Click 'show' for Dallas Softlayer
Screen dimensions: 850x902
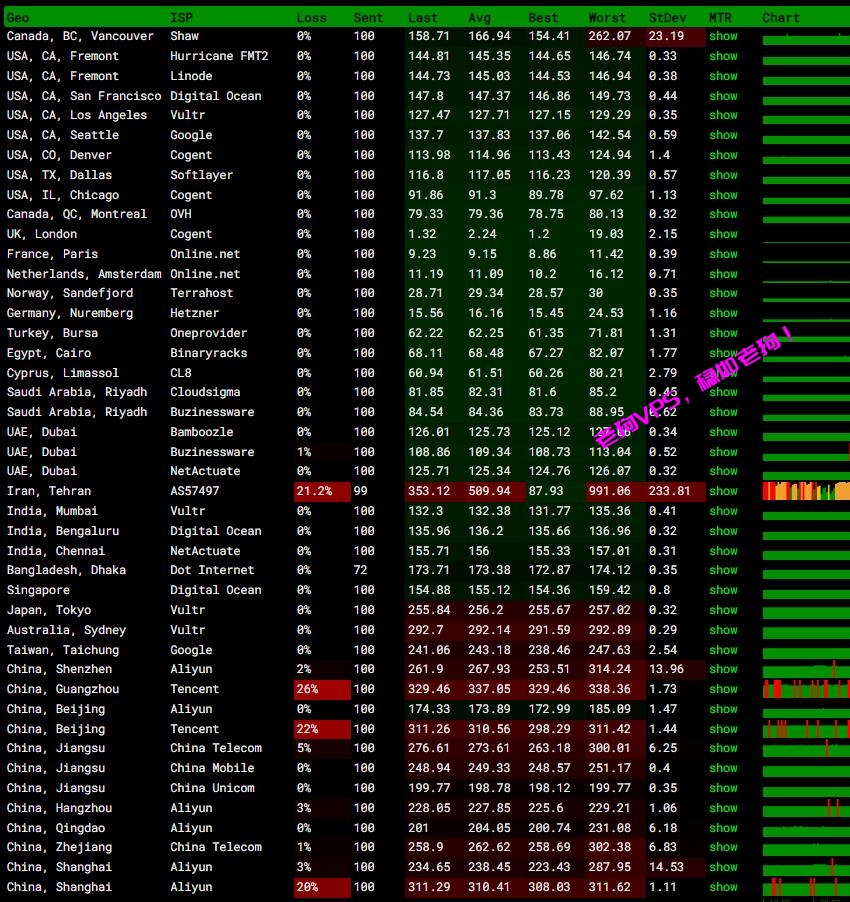(x=723, y=175)
